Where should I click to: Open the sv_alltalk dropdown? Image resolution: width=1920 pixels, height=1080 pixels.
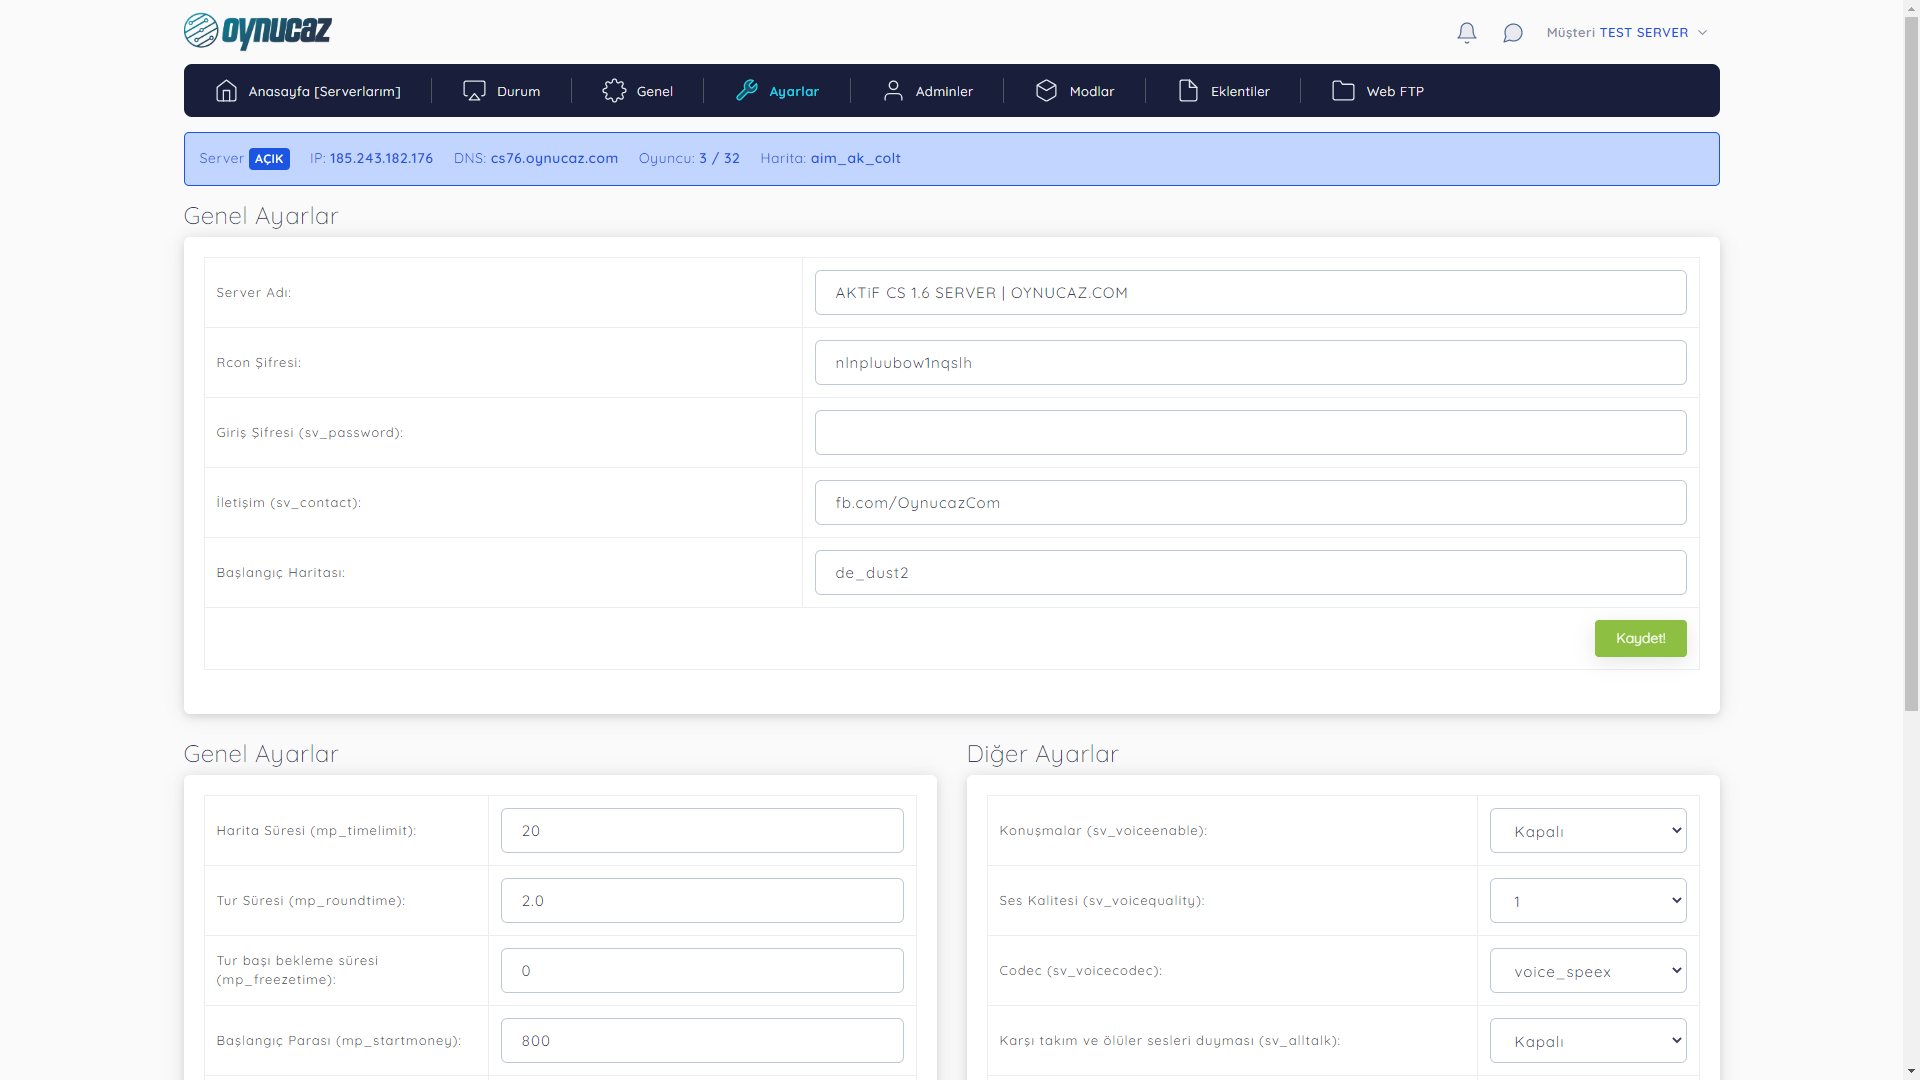click(1588, 1041)
